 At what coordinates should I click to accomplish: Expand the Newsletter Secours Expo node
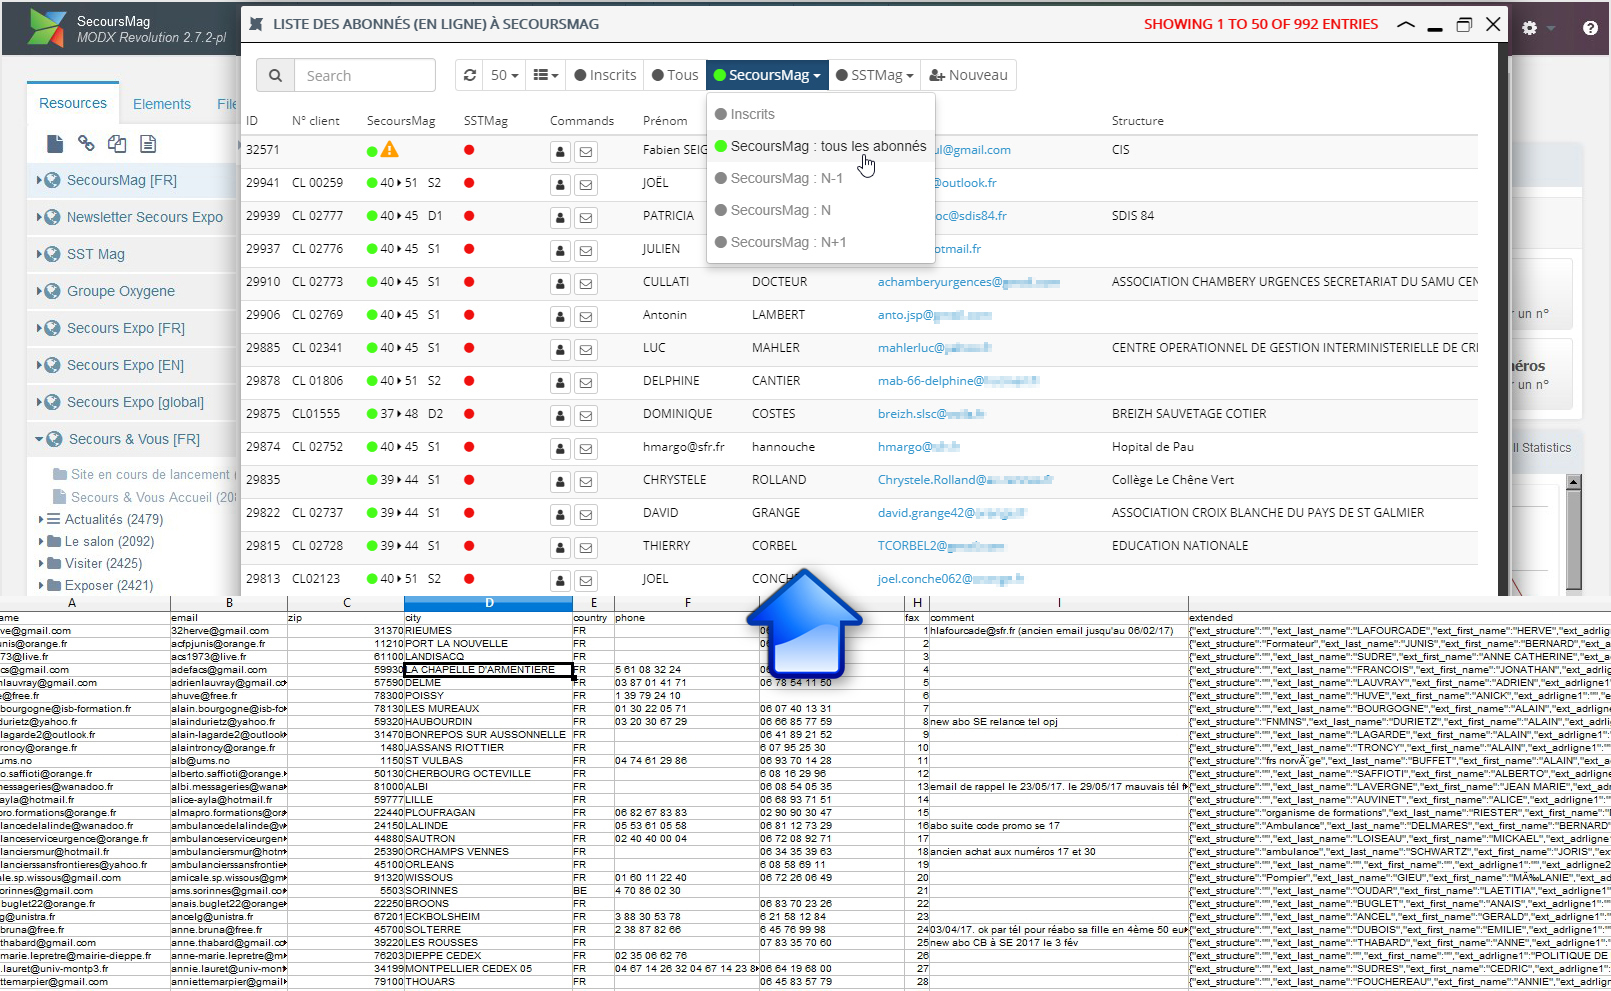[39, 217]
